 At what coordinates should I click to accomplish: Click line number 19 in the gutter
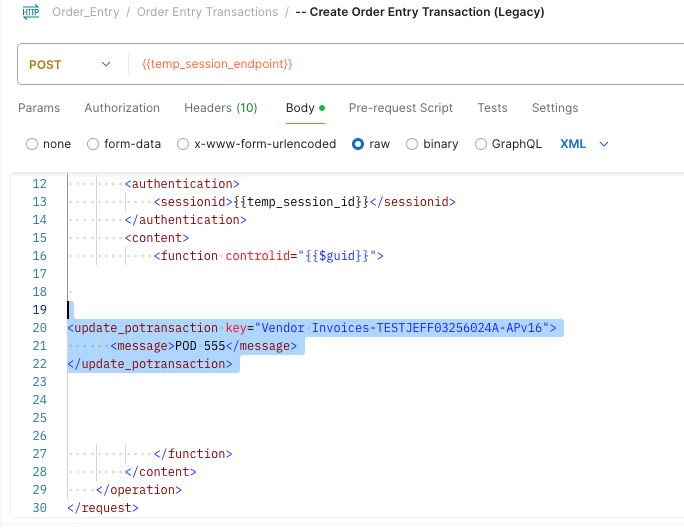(x=39, y=310)
